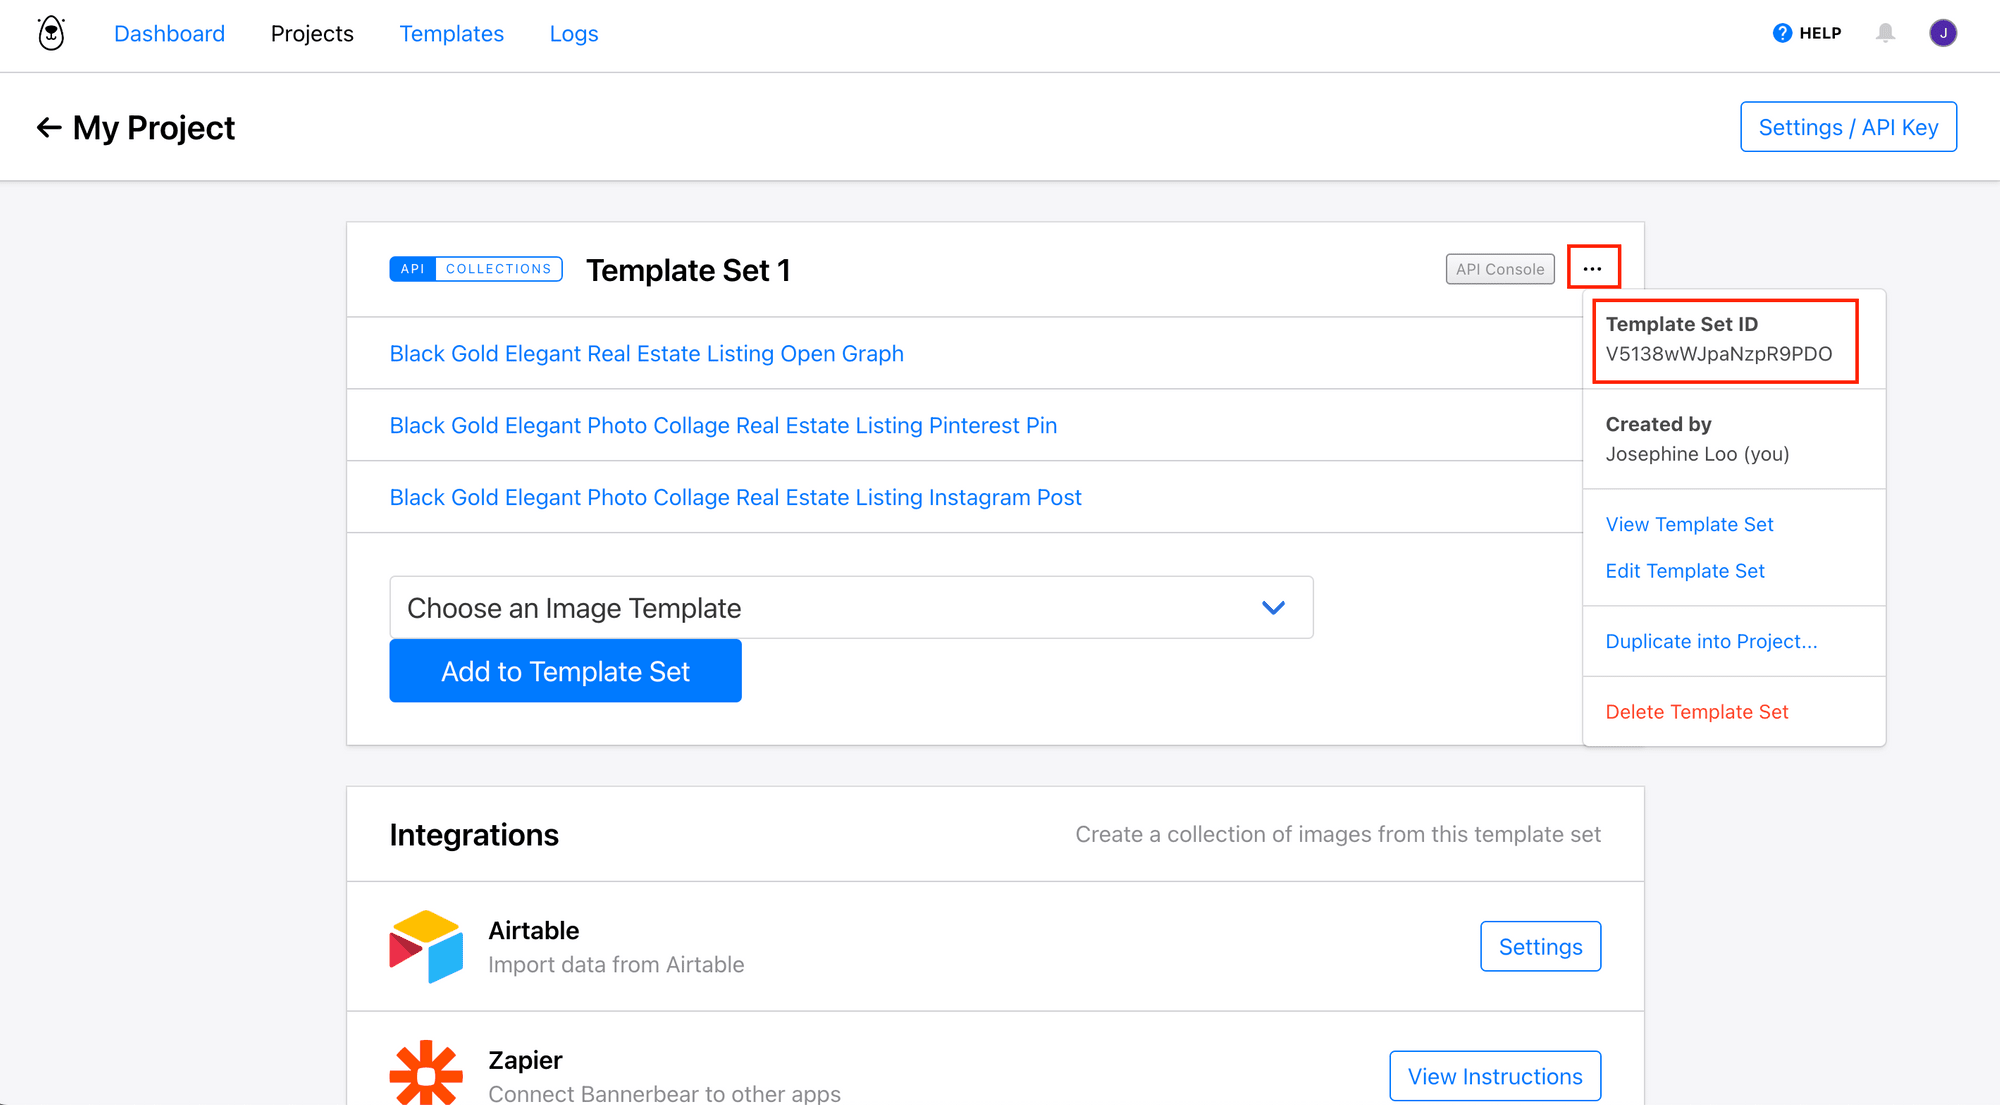This screenshot has width=2000, height=1105.
Task: Select Duplicate into Project menu option
Action: tap(1711, 642)
